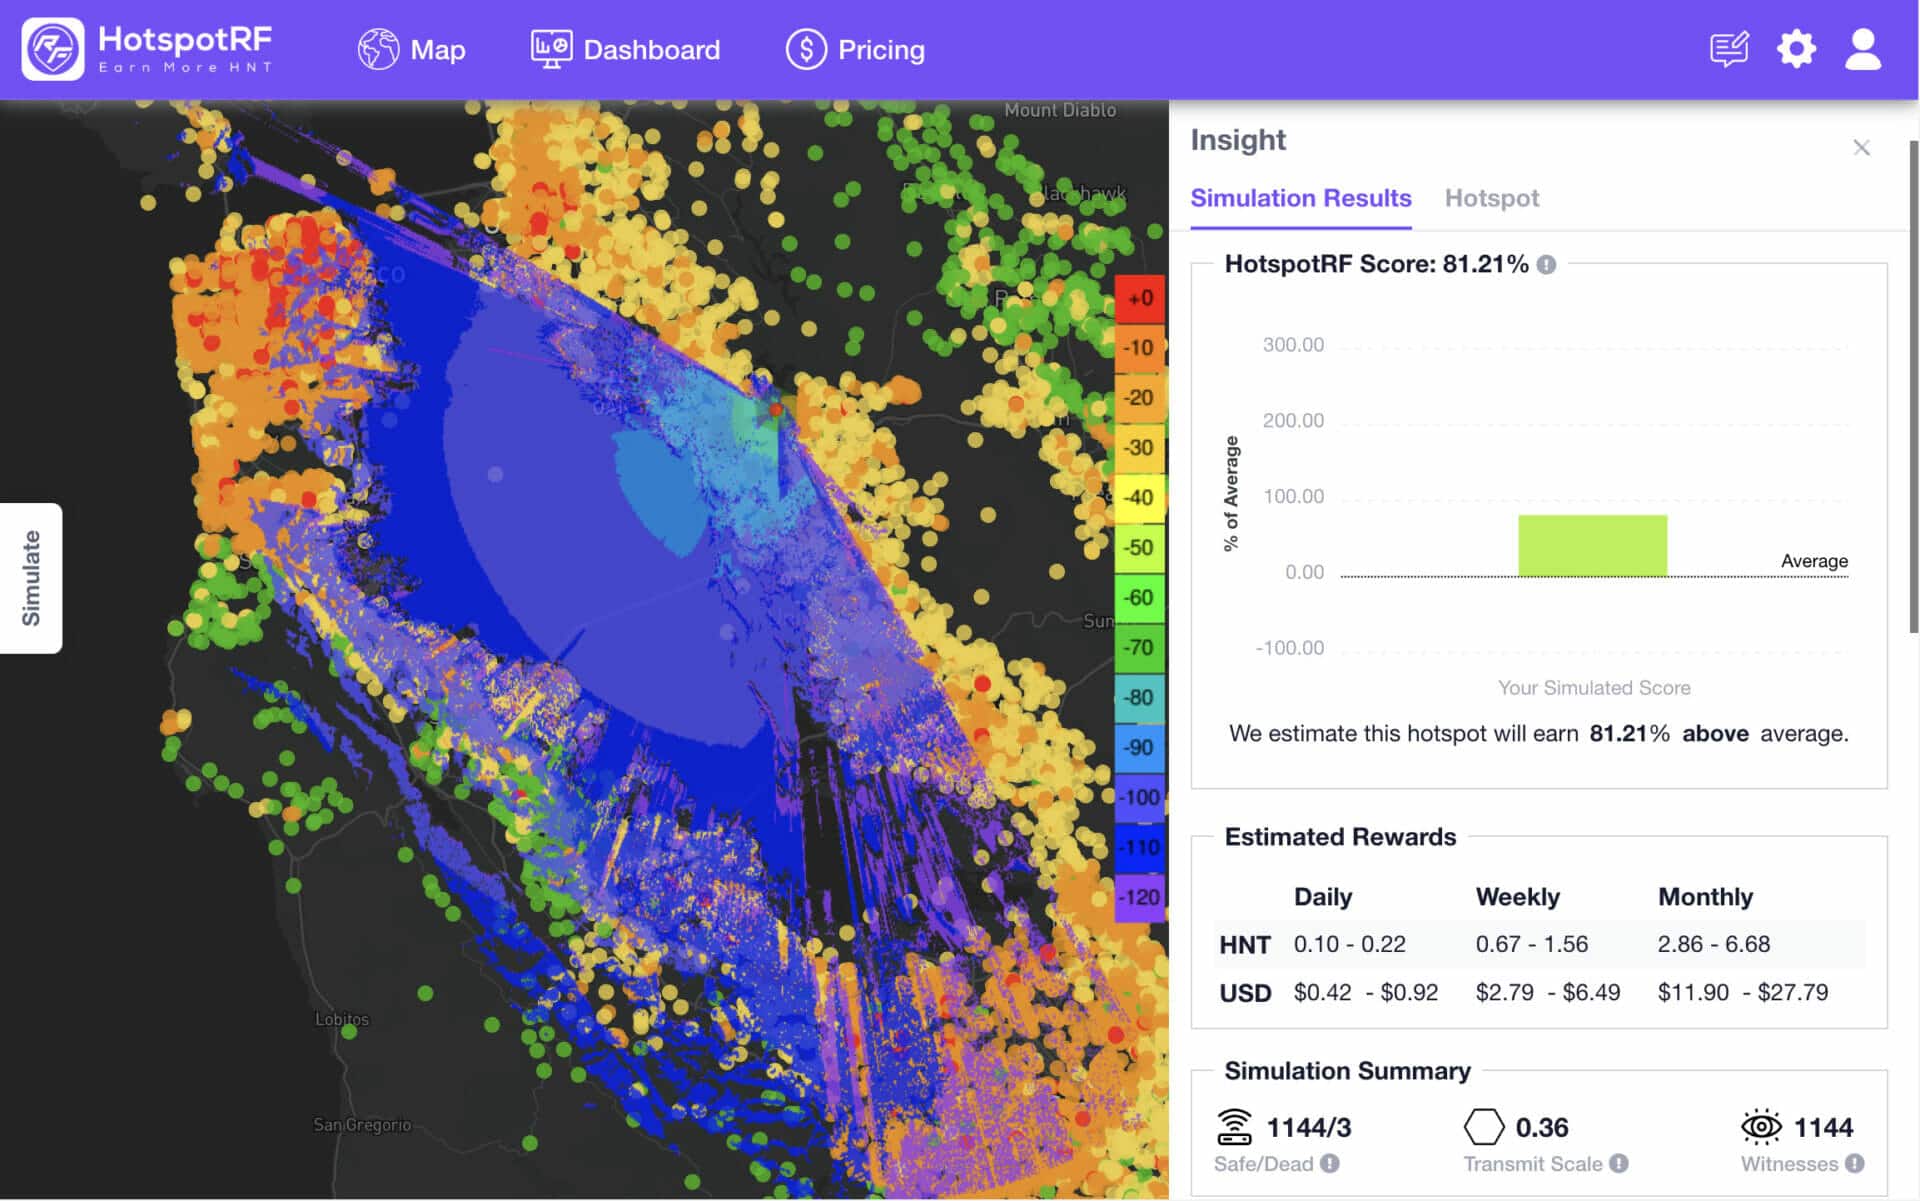Expand the Simulate side panel
This screenshot has width=1920, height=1201.
tap(31, 578)
